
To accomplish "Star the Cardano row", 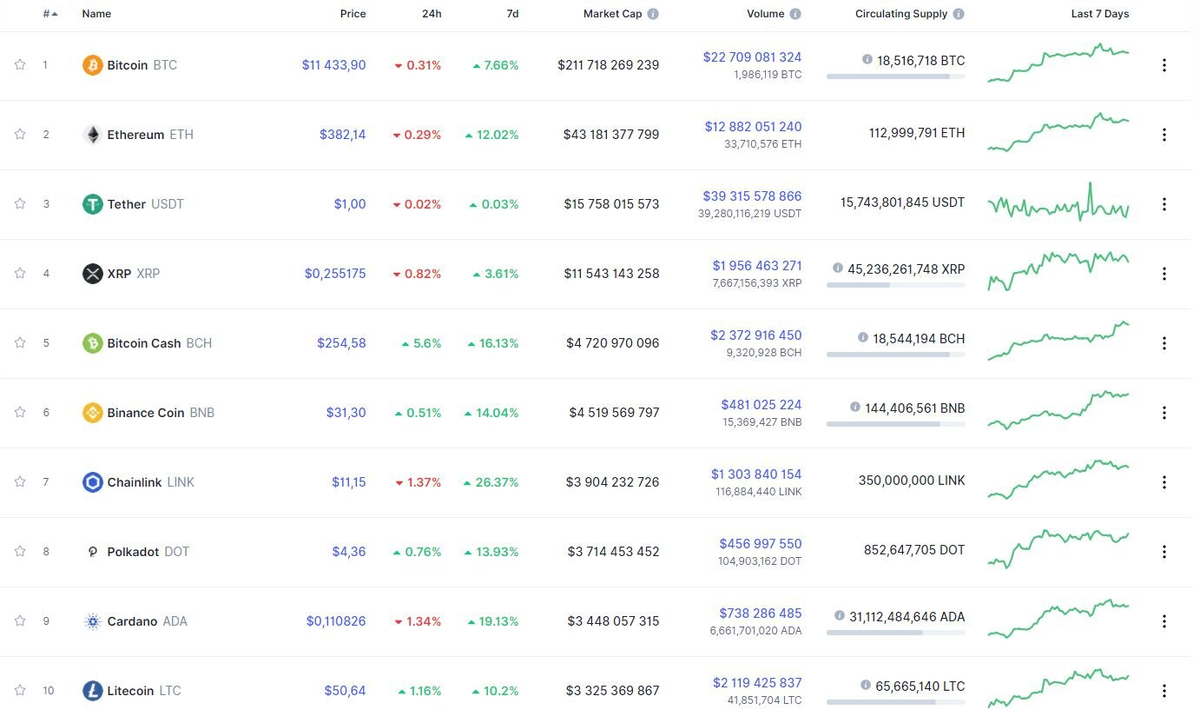I will [20, 621].
